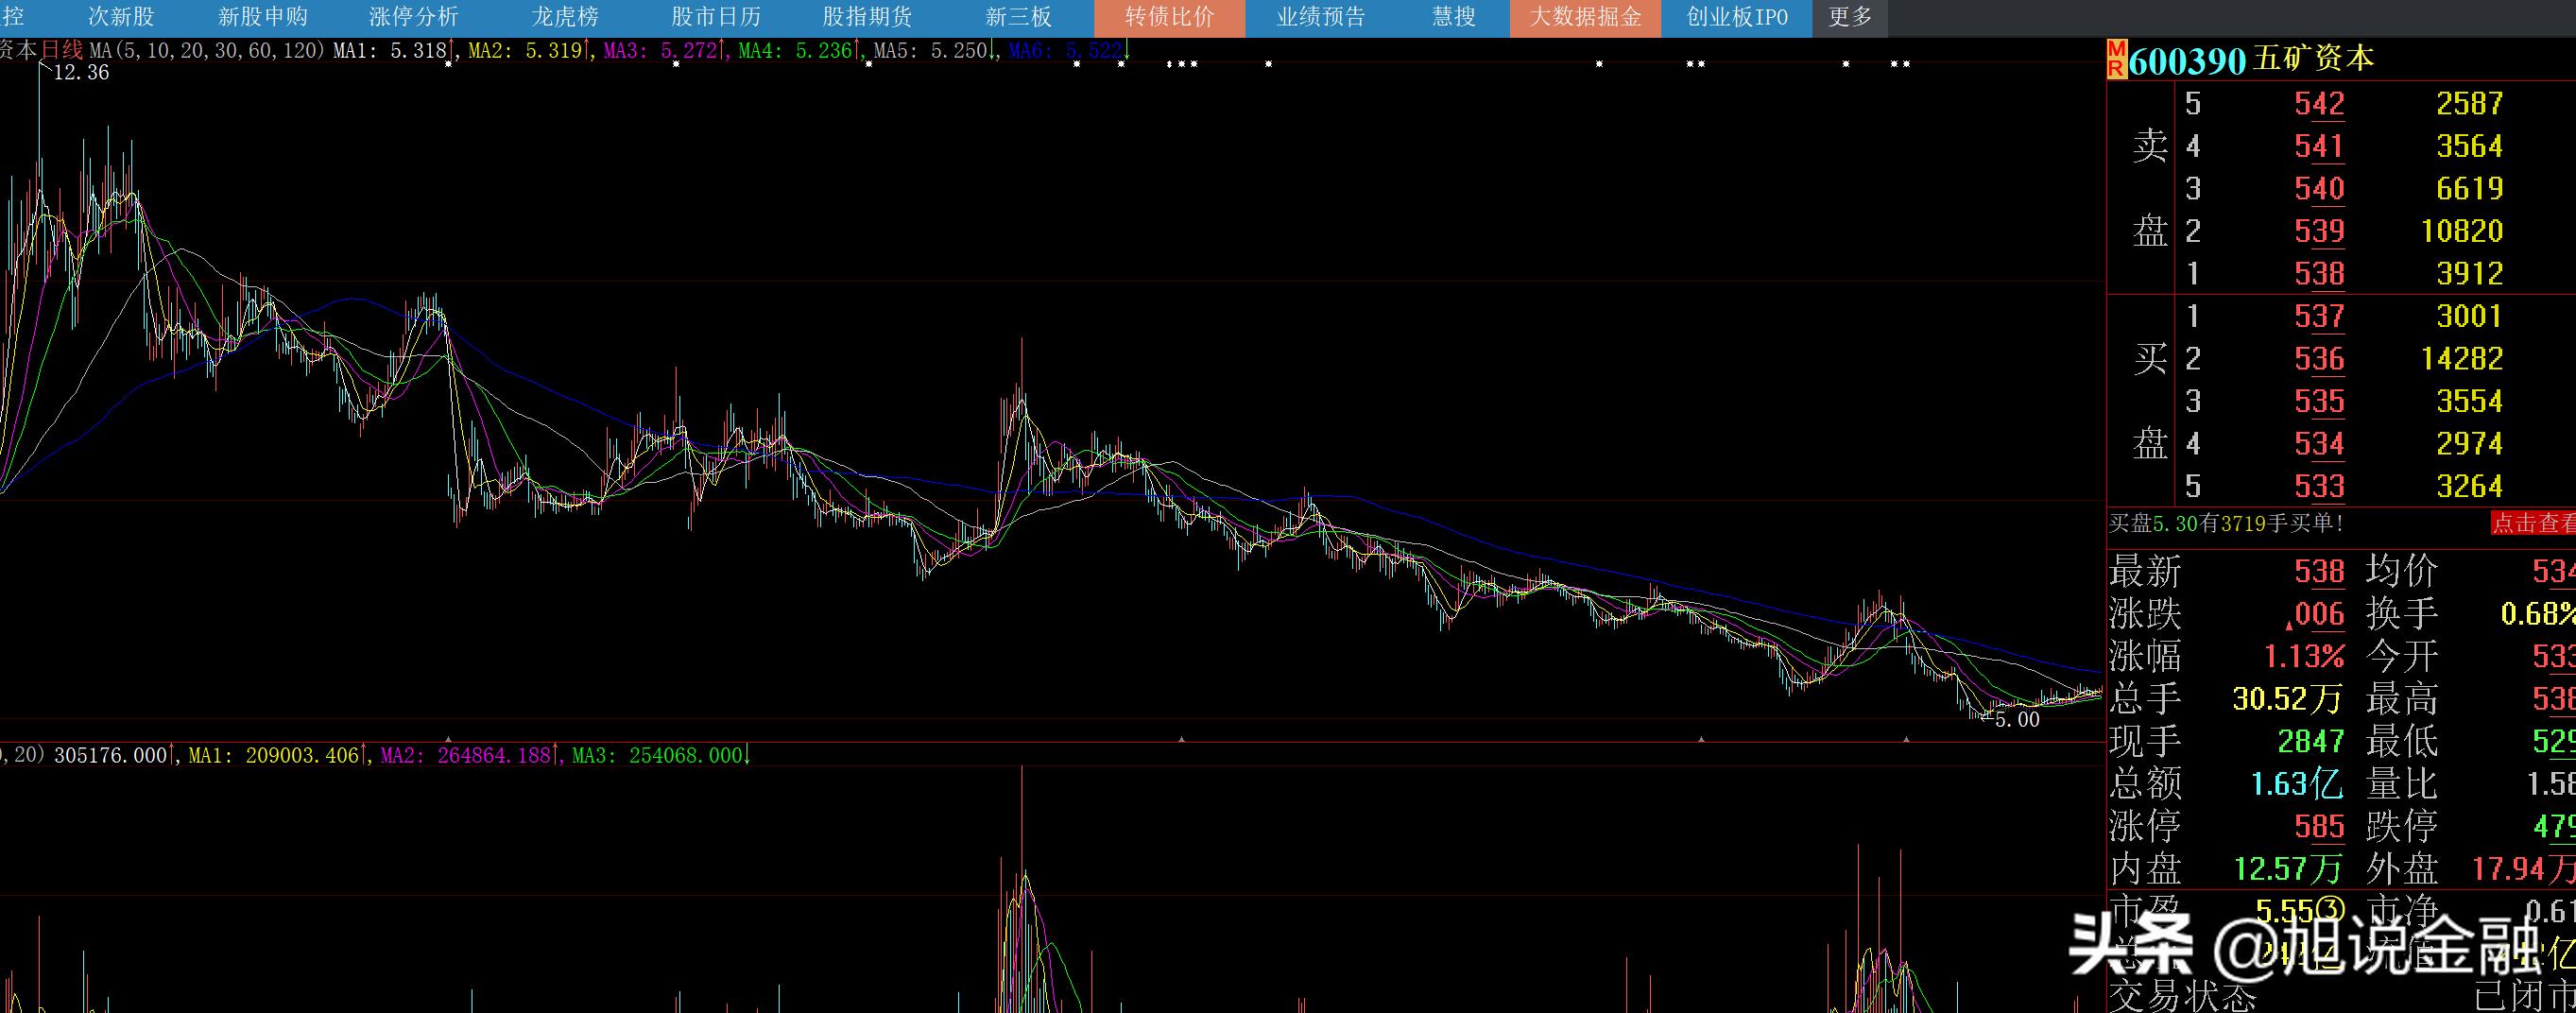
Task: Click buy level 2 price 536
Action: [2319, 359]
